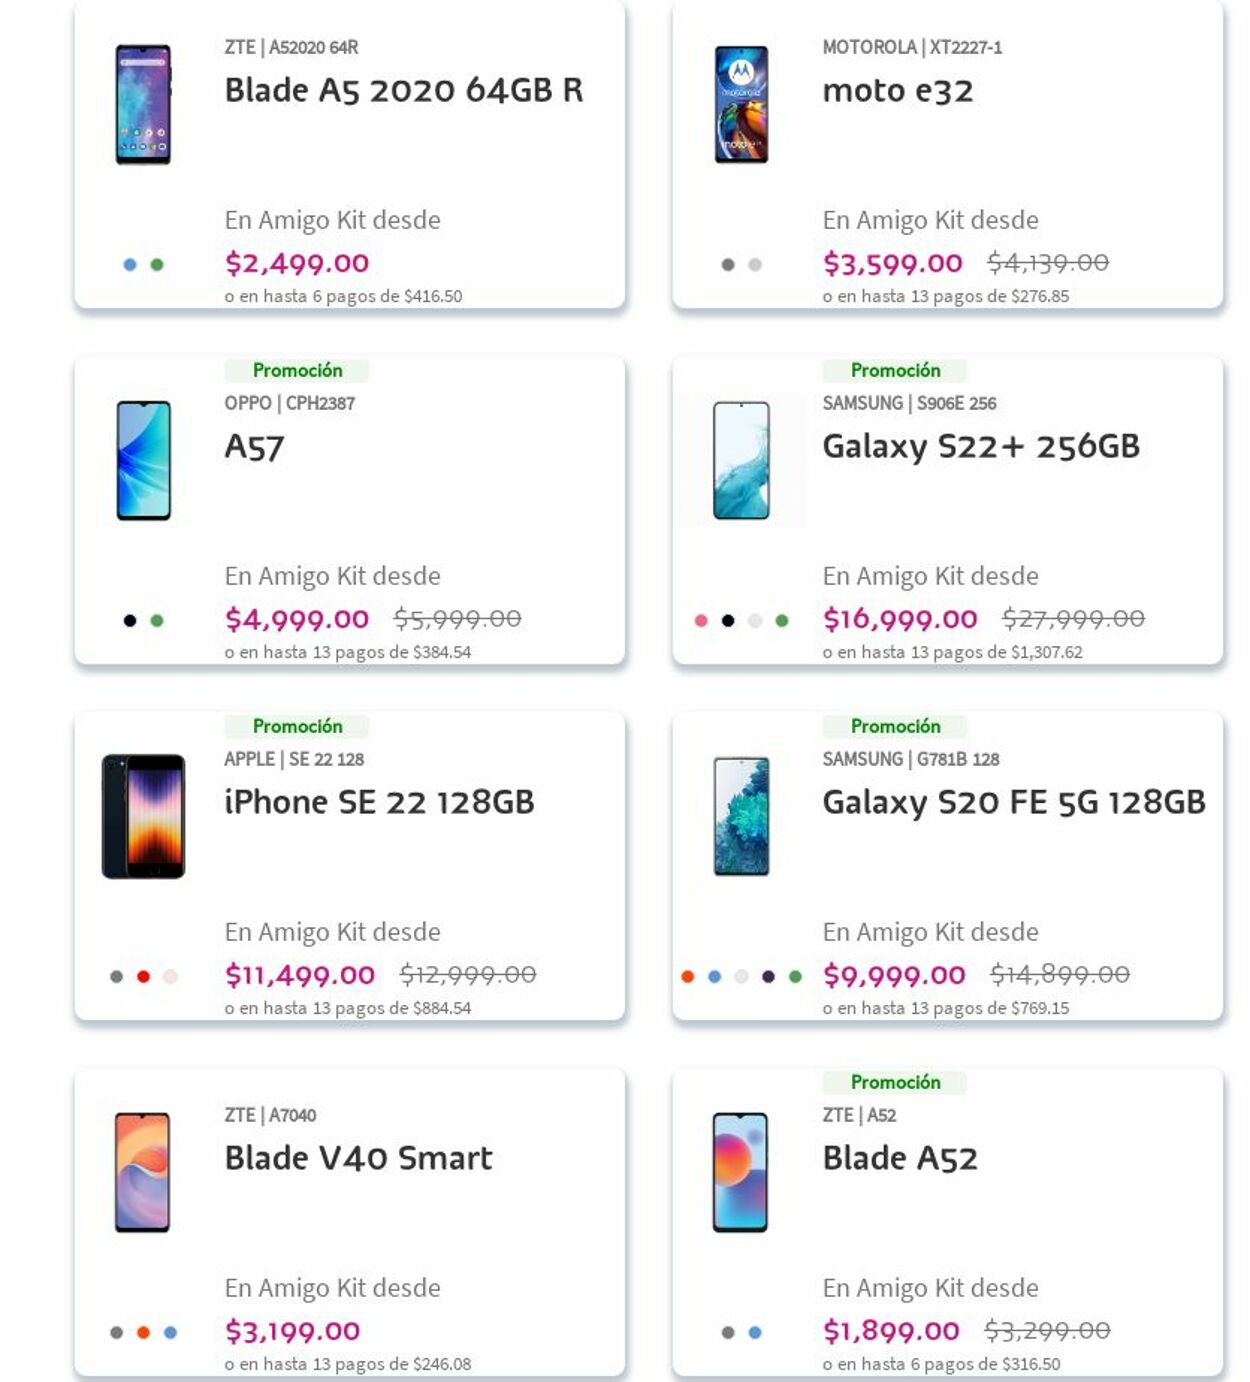Pick orange color for Blade V40 Smart
This screenshot has width=1250, height=1382.
(143, 1333)
